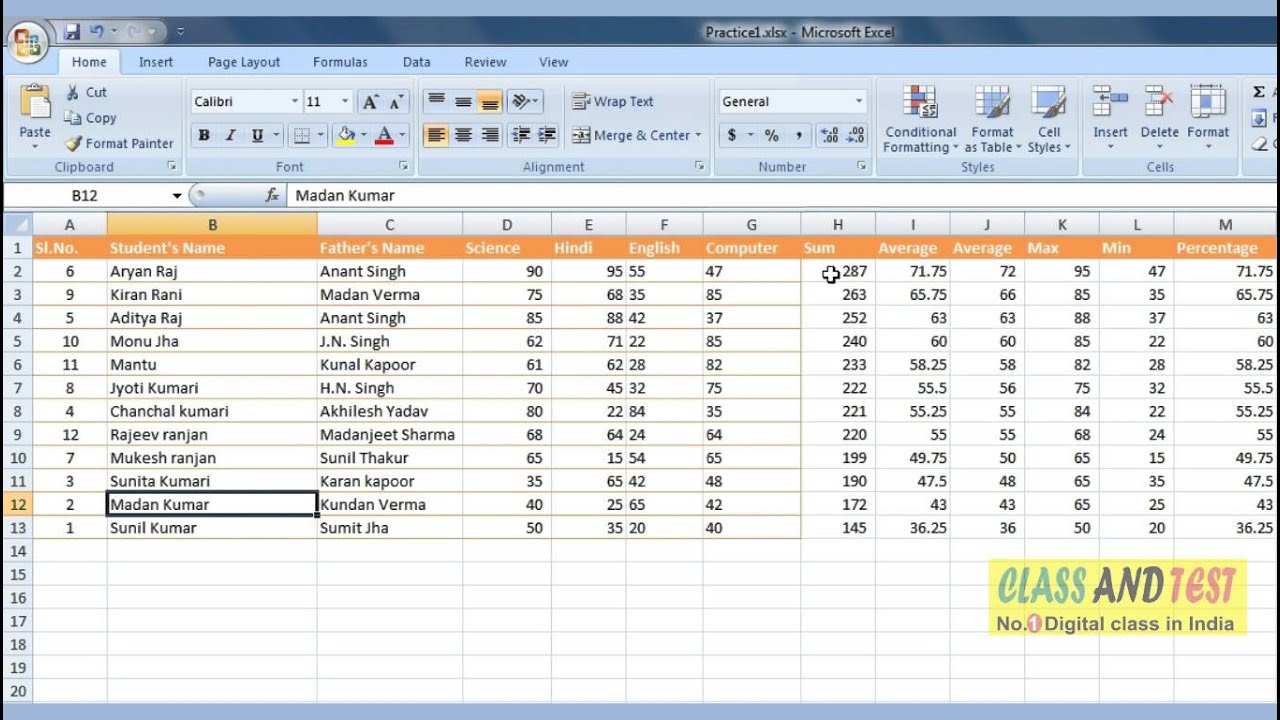This screenshot has width=1280, height=720.
Task: Apply Comma Style
Action: click(798, 135)
